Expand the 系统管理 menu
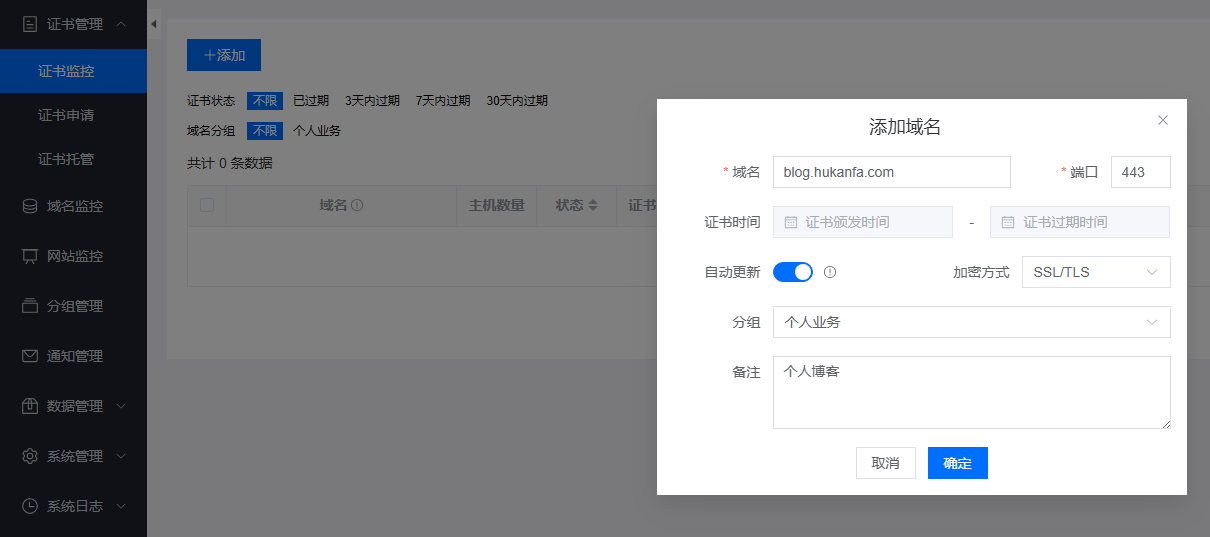Image resolution: width=1210 pixels, height=537 pixels. (x=73, y=456)
